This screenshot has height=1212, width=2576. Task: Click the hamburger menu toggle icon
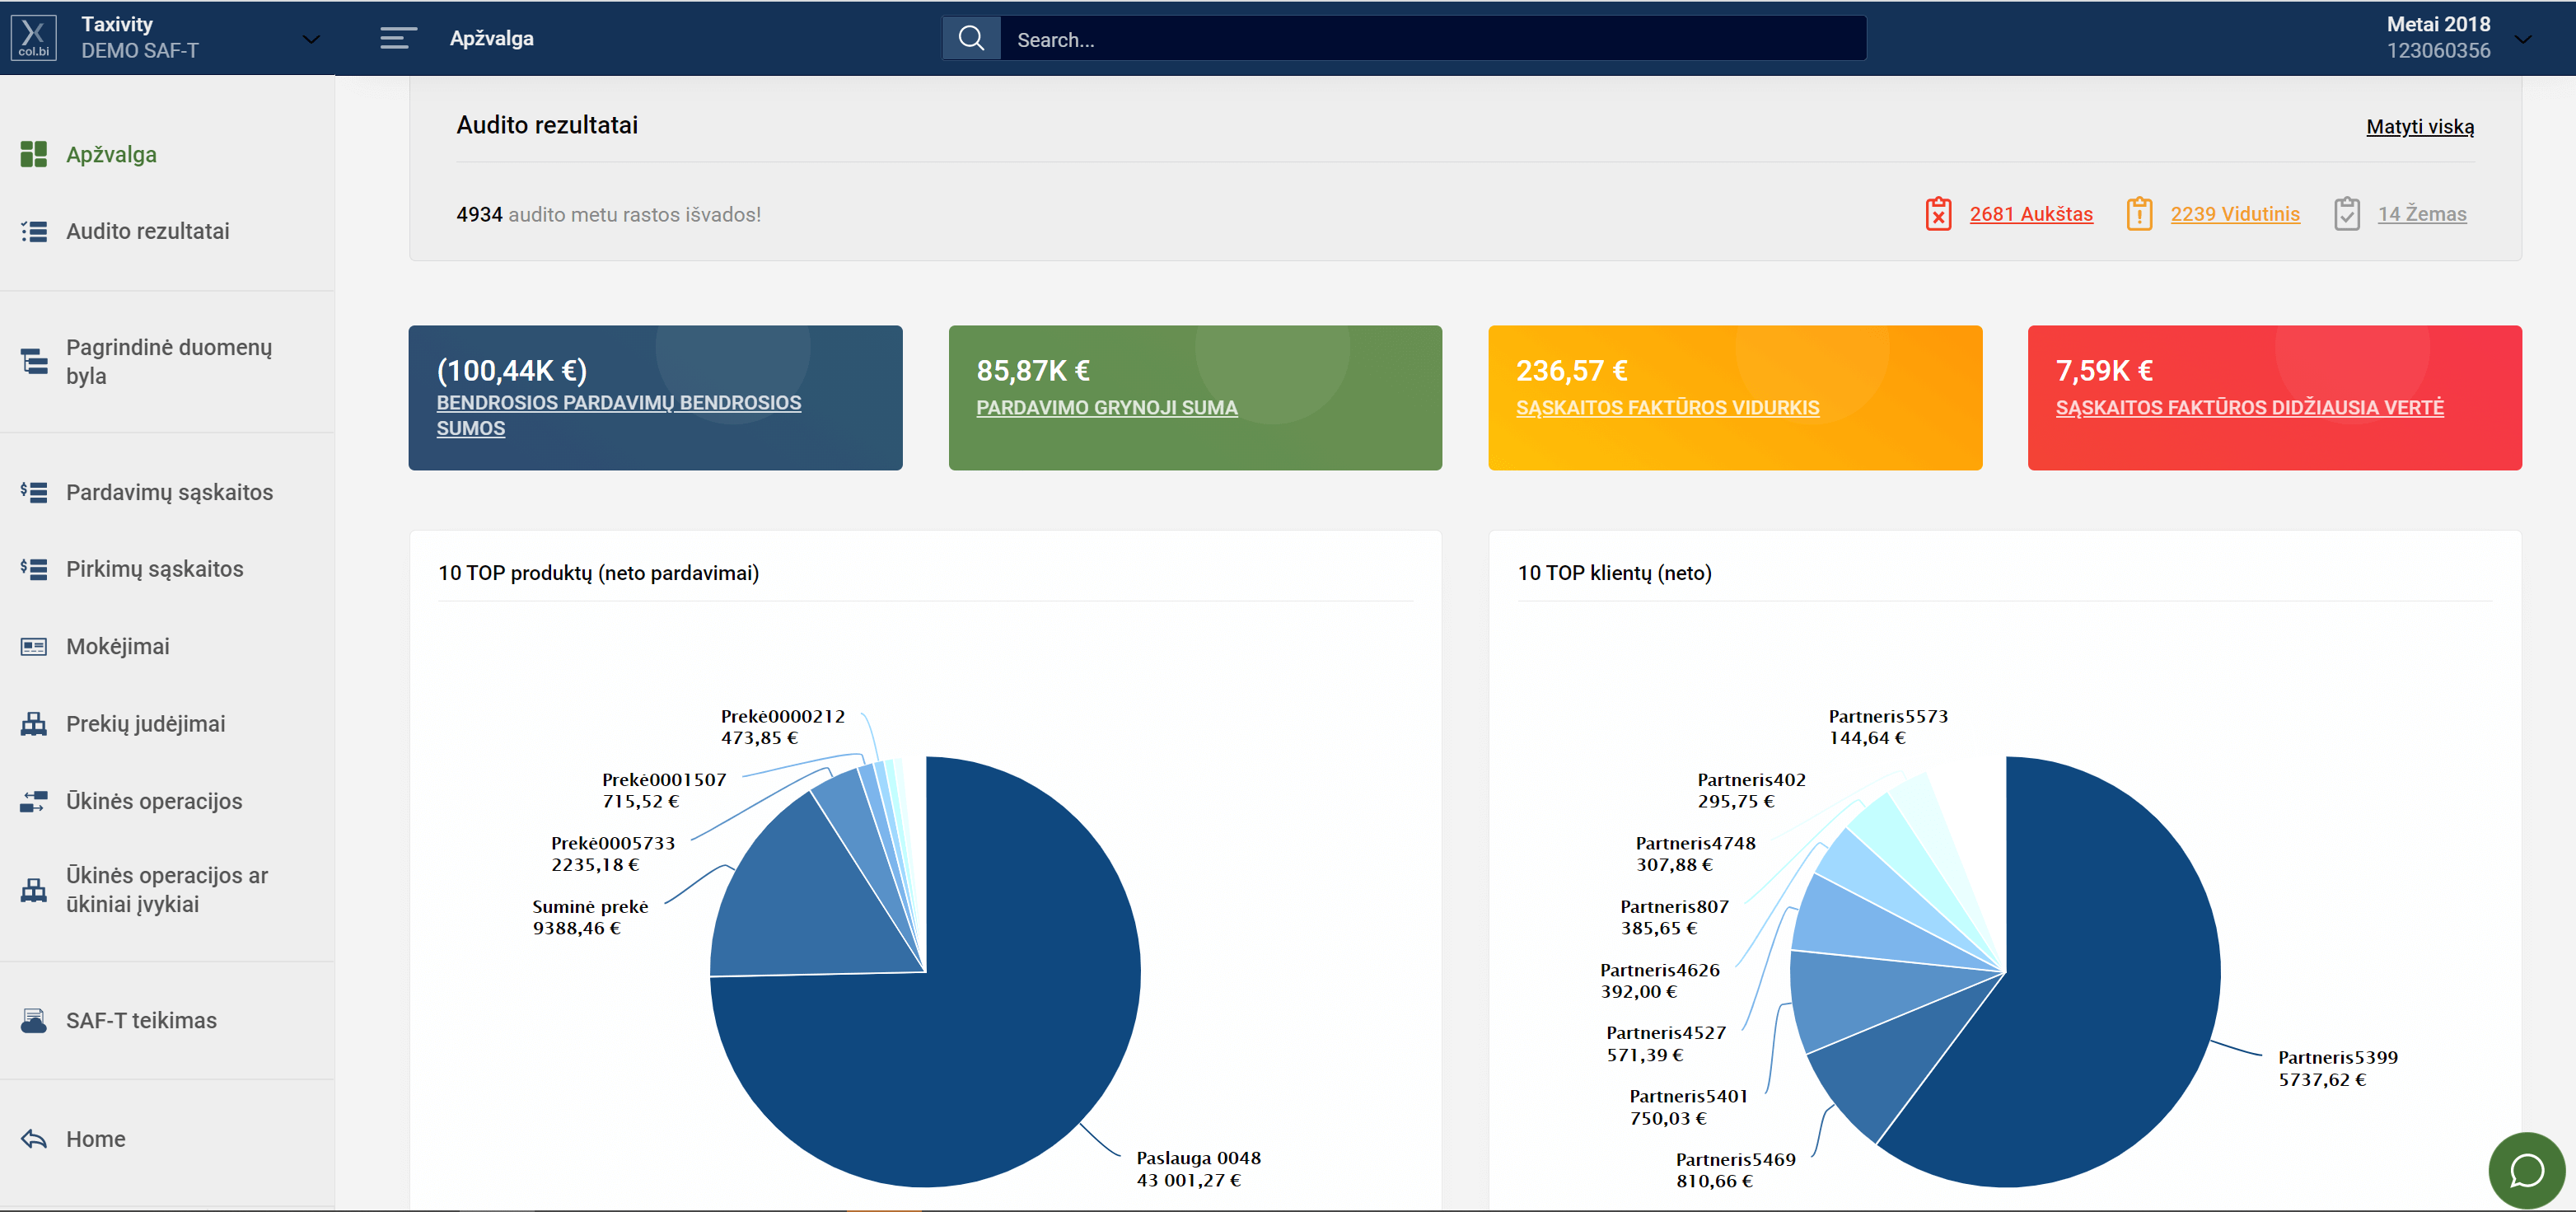coord(397,38)
